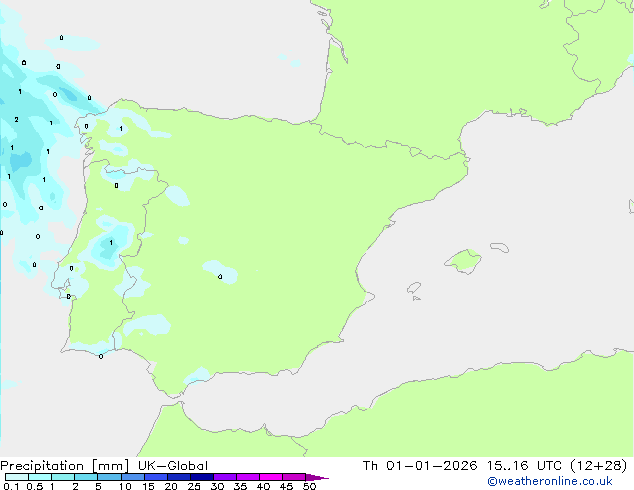Click the 10–15 mm legend color swatch
The image size is (634, 490).
pyautogui.click(x=132, y=477)
